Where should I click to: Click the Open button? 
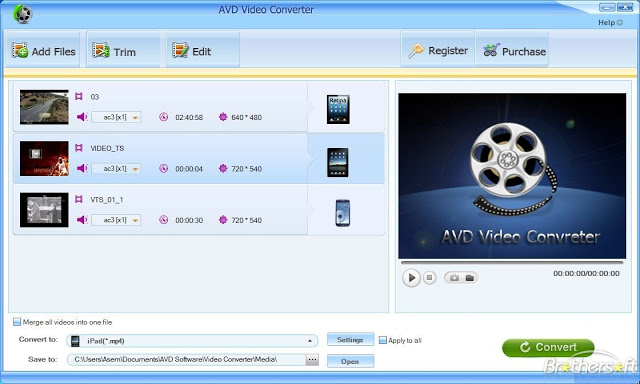coord(350,361)
